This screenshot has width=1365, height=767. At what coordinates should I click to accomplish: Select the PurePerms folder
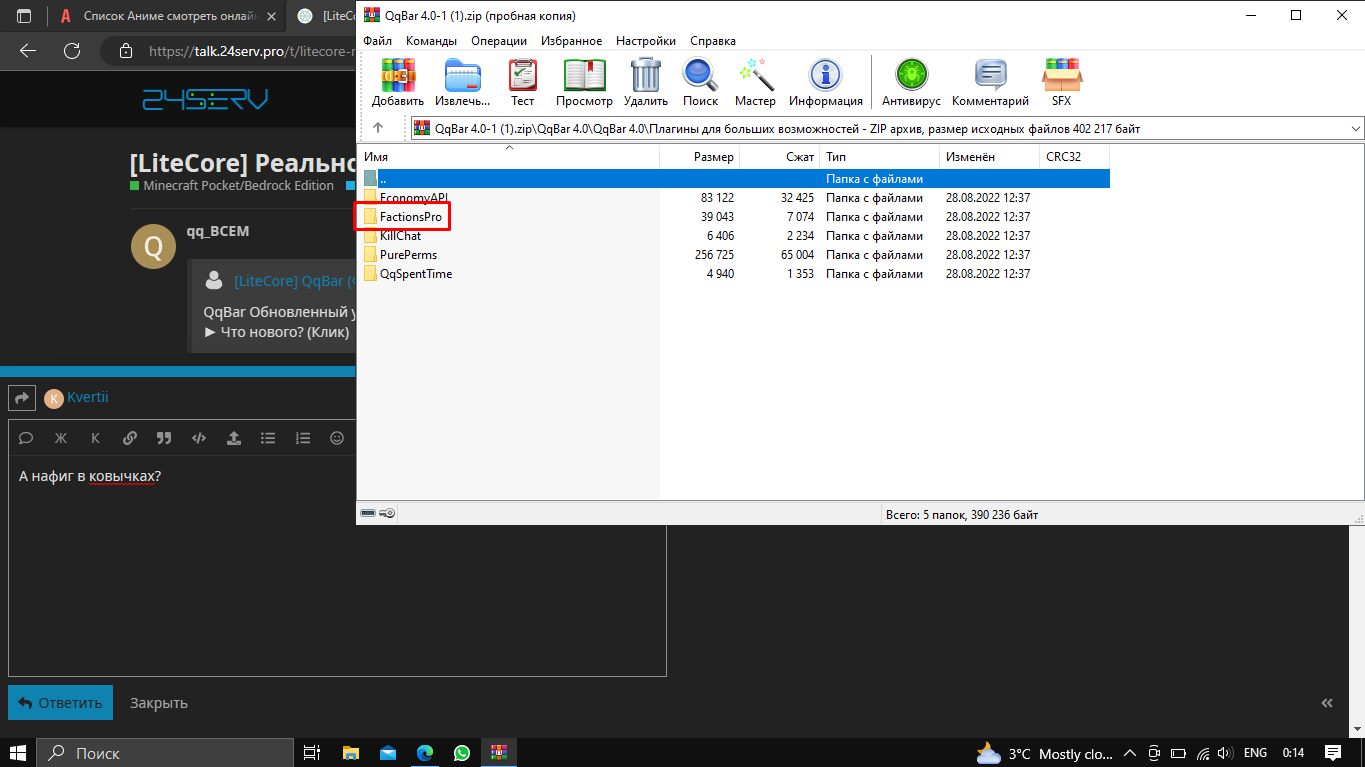pyautogui.click(x=408, y=255)
